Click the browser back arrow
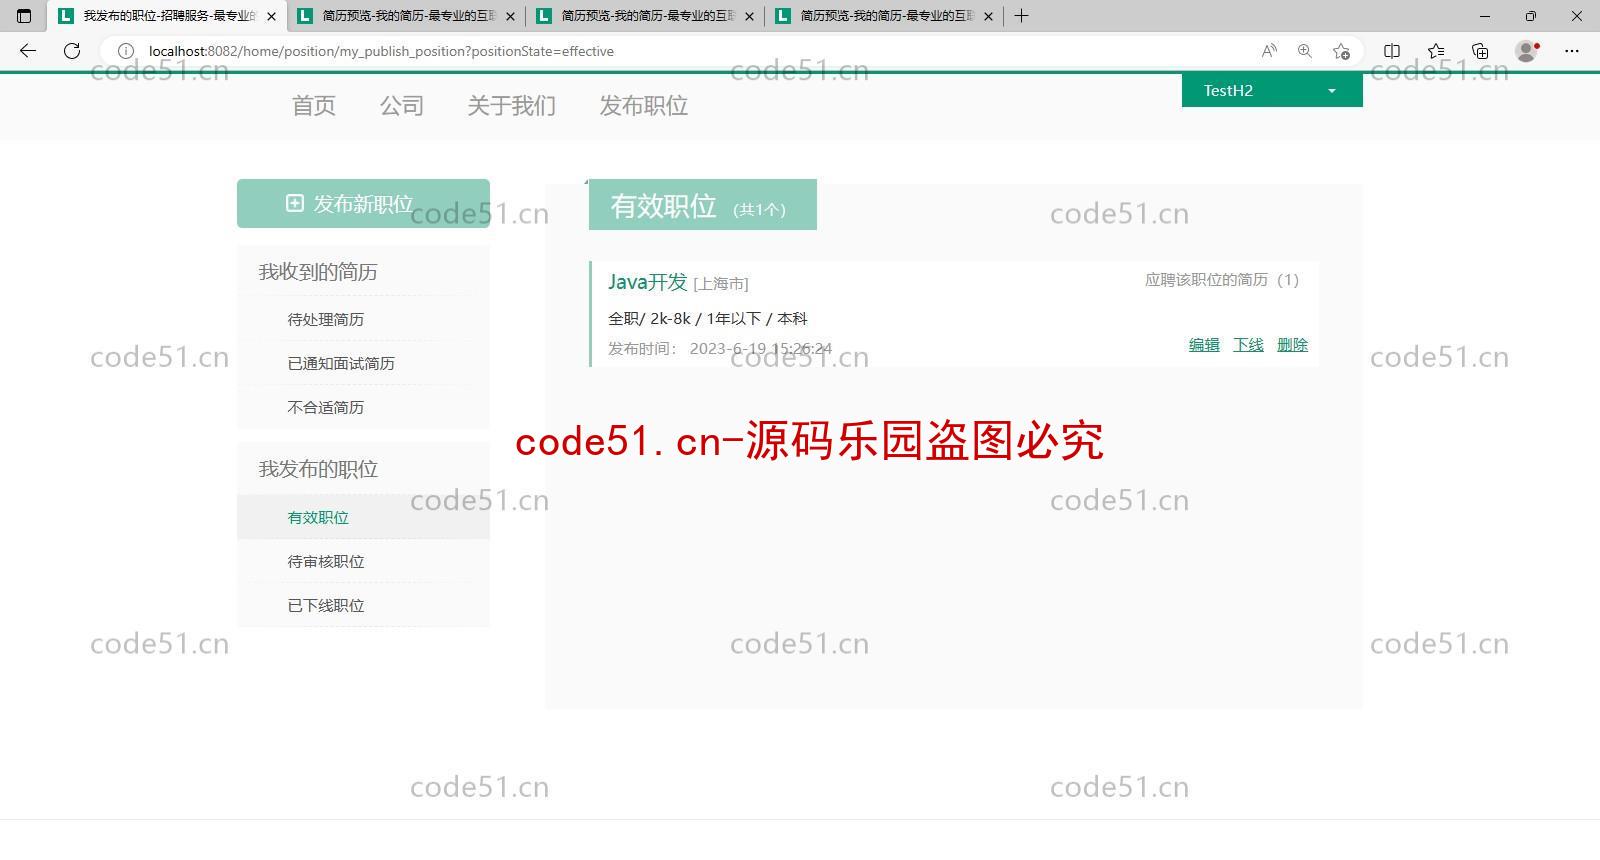The height and width of the screenshot is (860, 1600). 28,51
